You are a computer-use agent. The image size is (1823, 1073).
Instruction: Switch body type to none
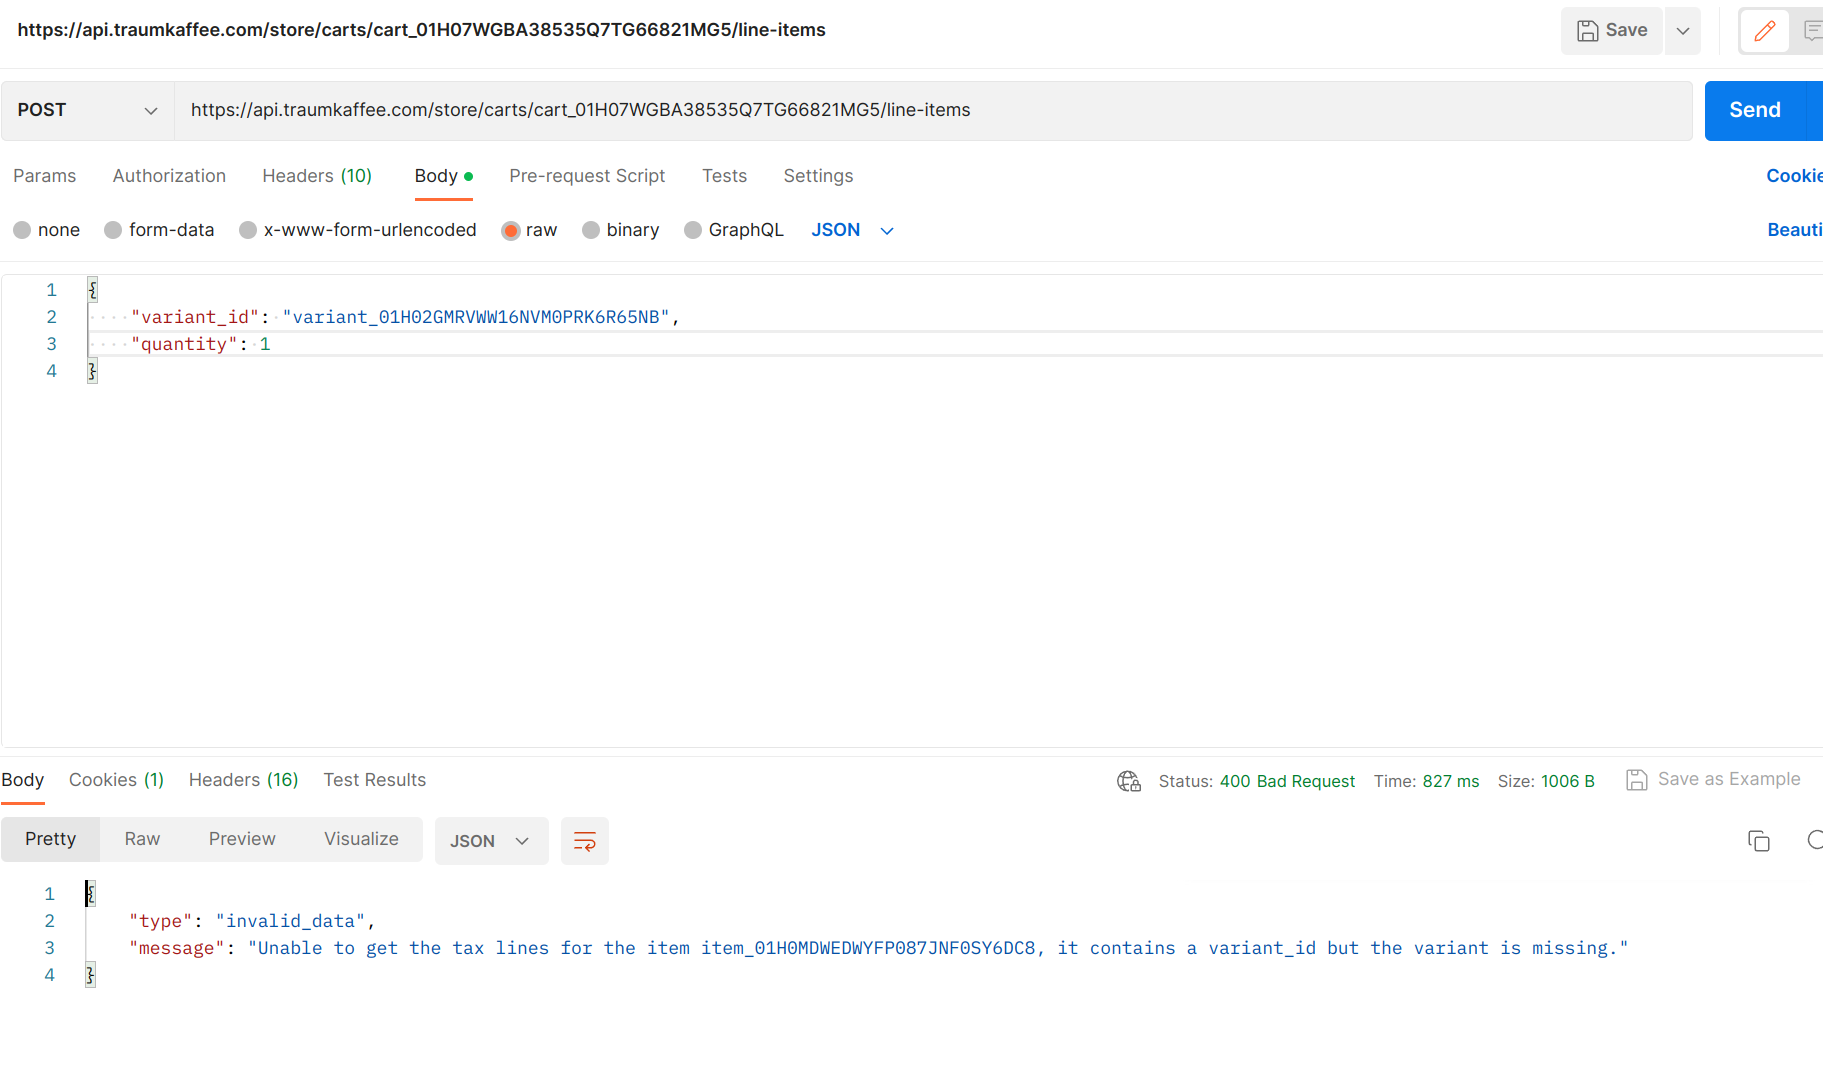22,229
